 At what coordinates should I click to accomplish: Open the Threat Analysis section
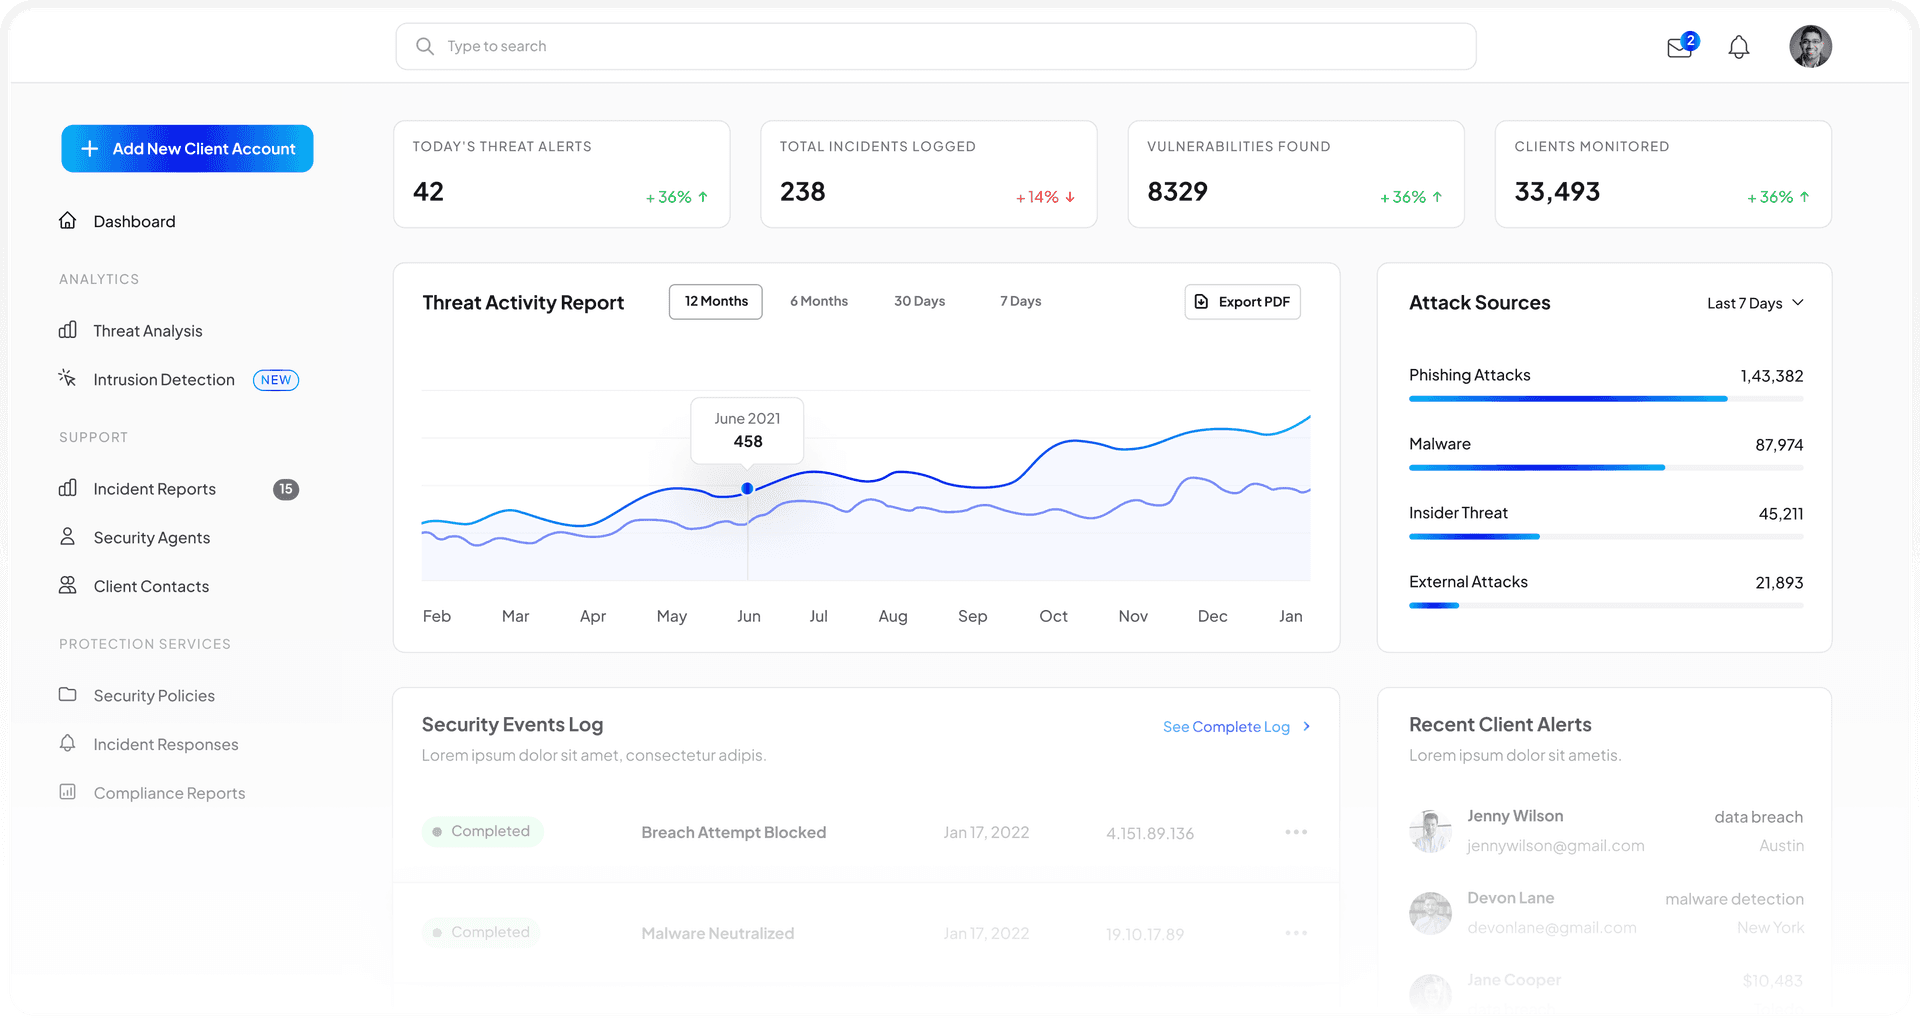click(147, 330)
